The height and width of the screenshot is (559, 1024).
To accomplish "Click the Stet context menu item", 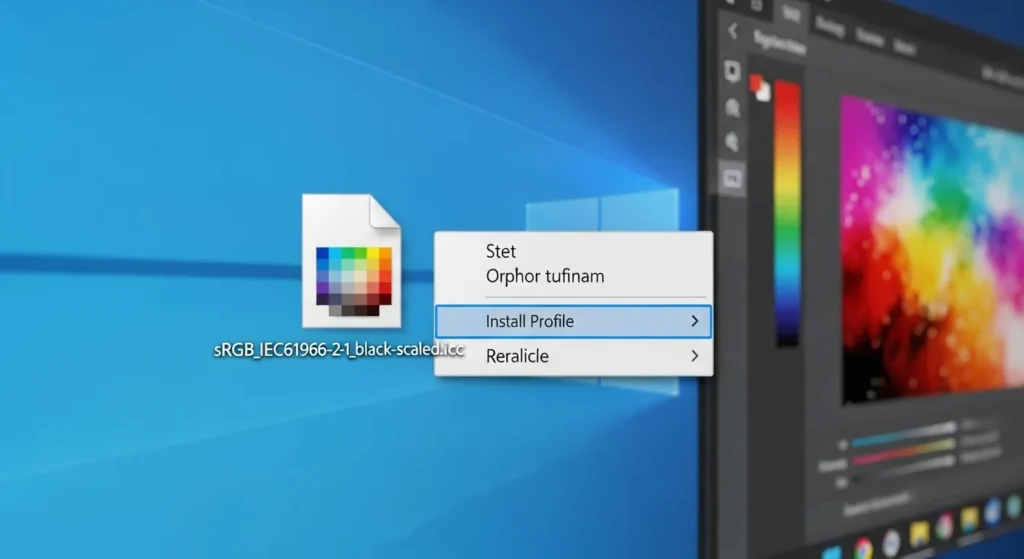I will (x=501, y=251).
